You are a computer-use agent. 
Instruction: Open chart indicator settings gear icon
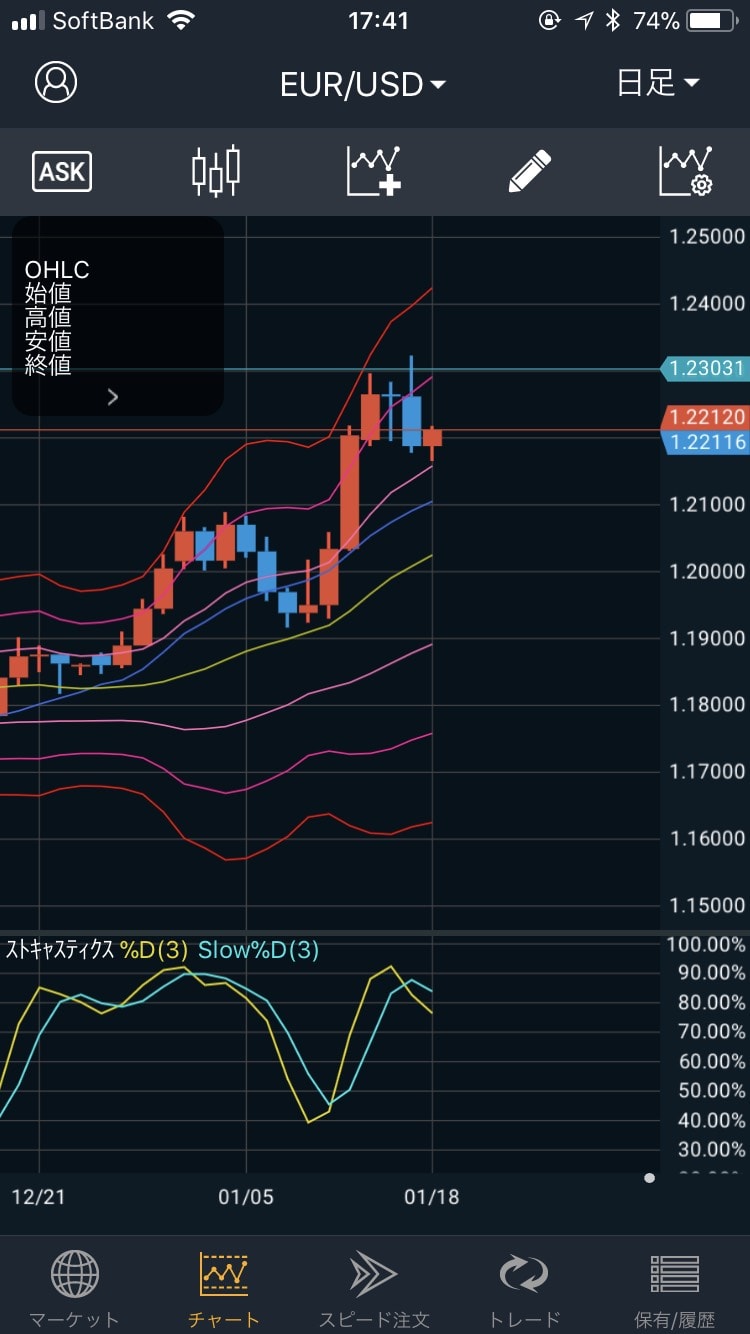tap(686, 171)
